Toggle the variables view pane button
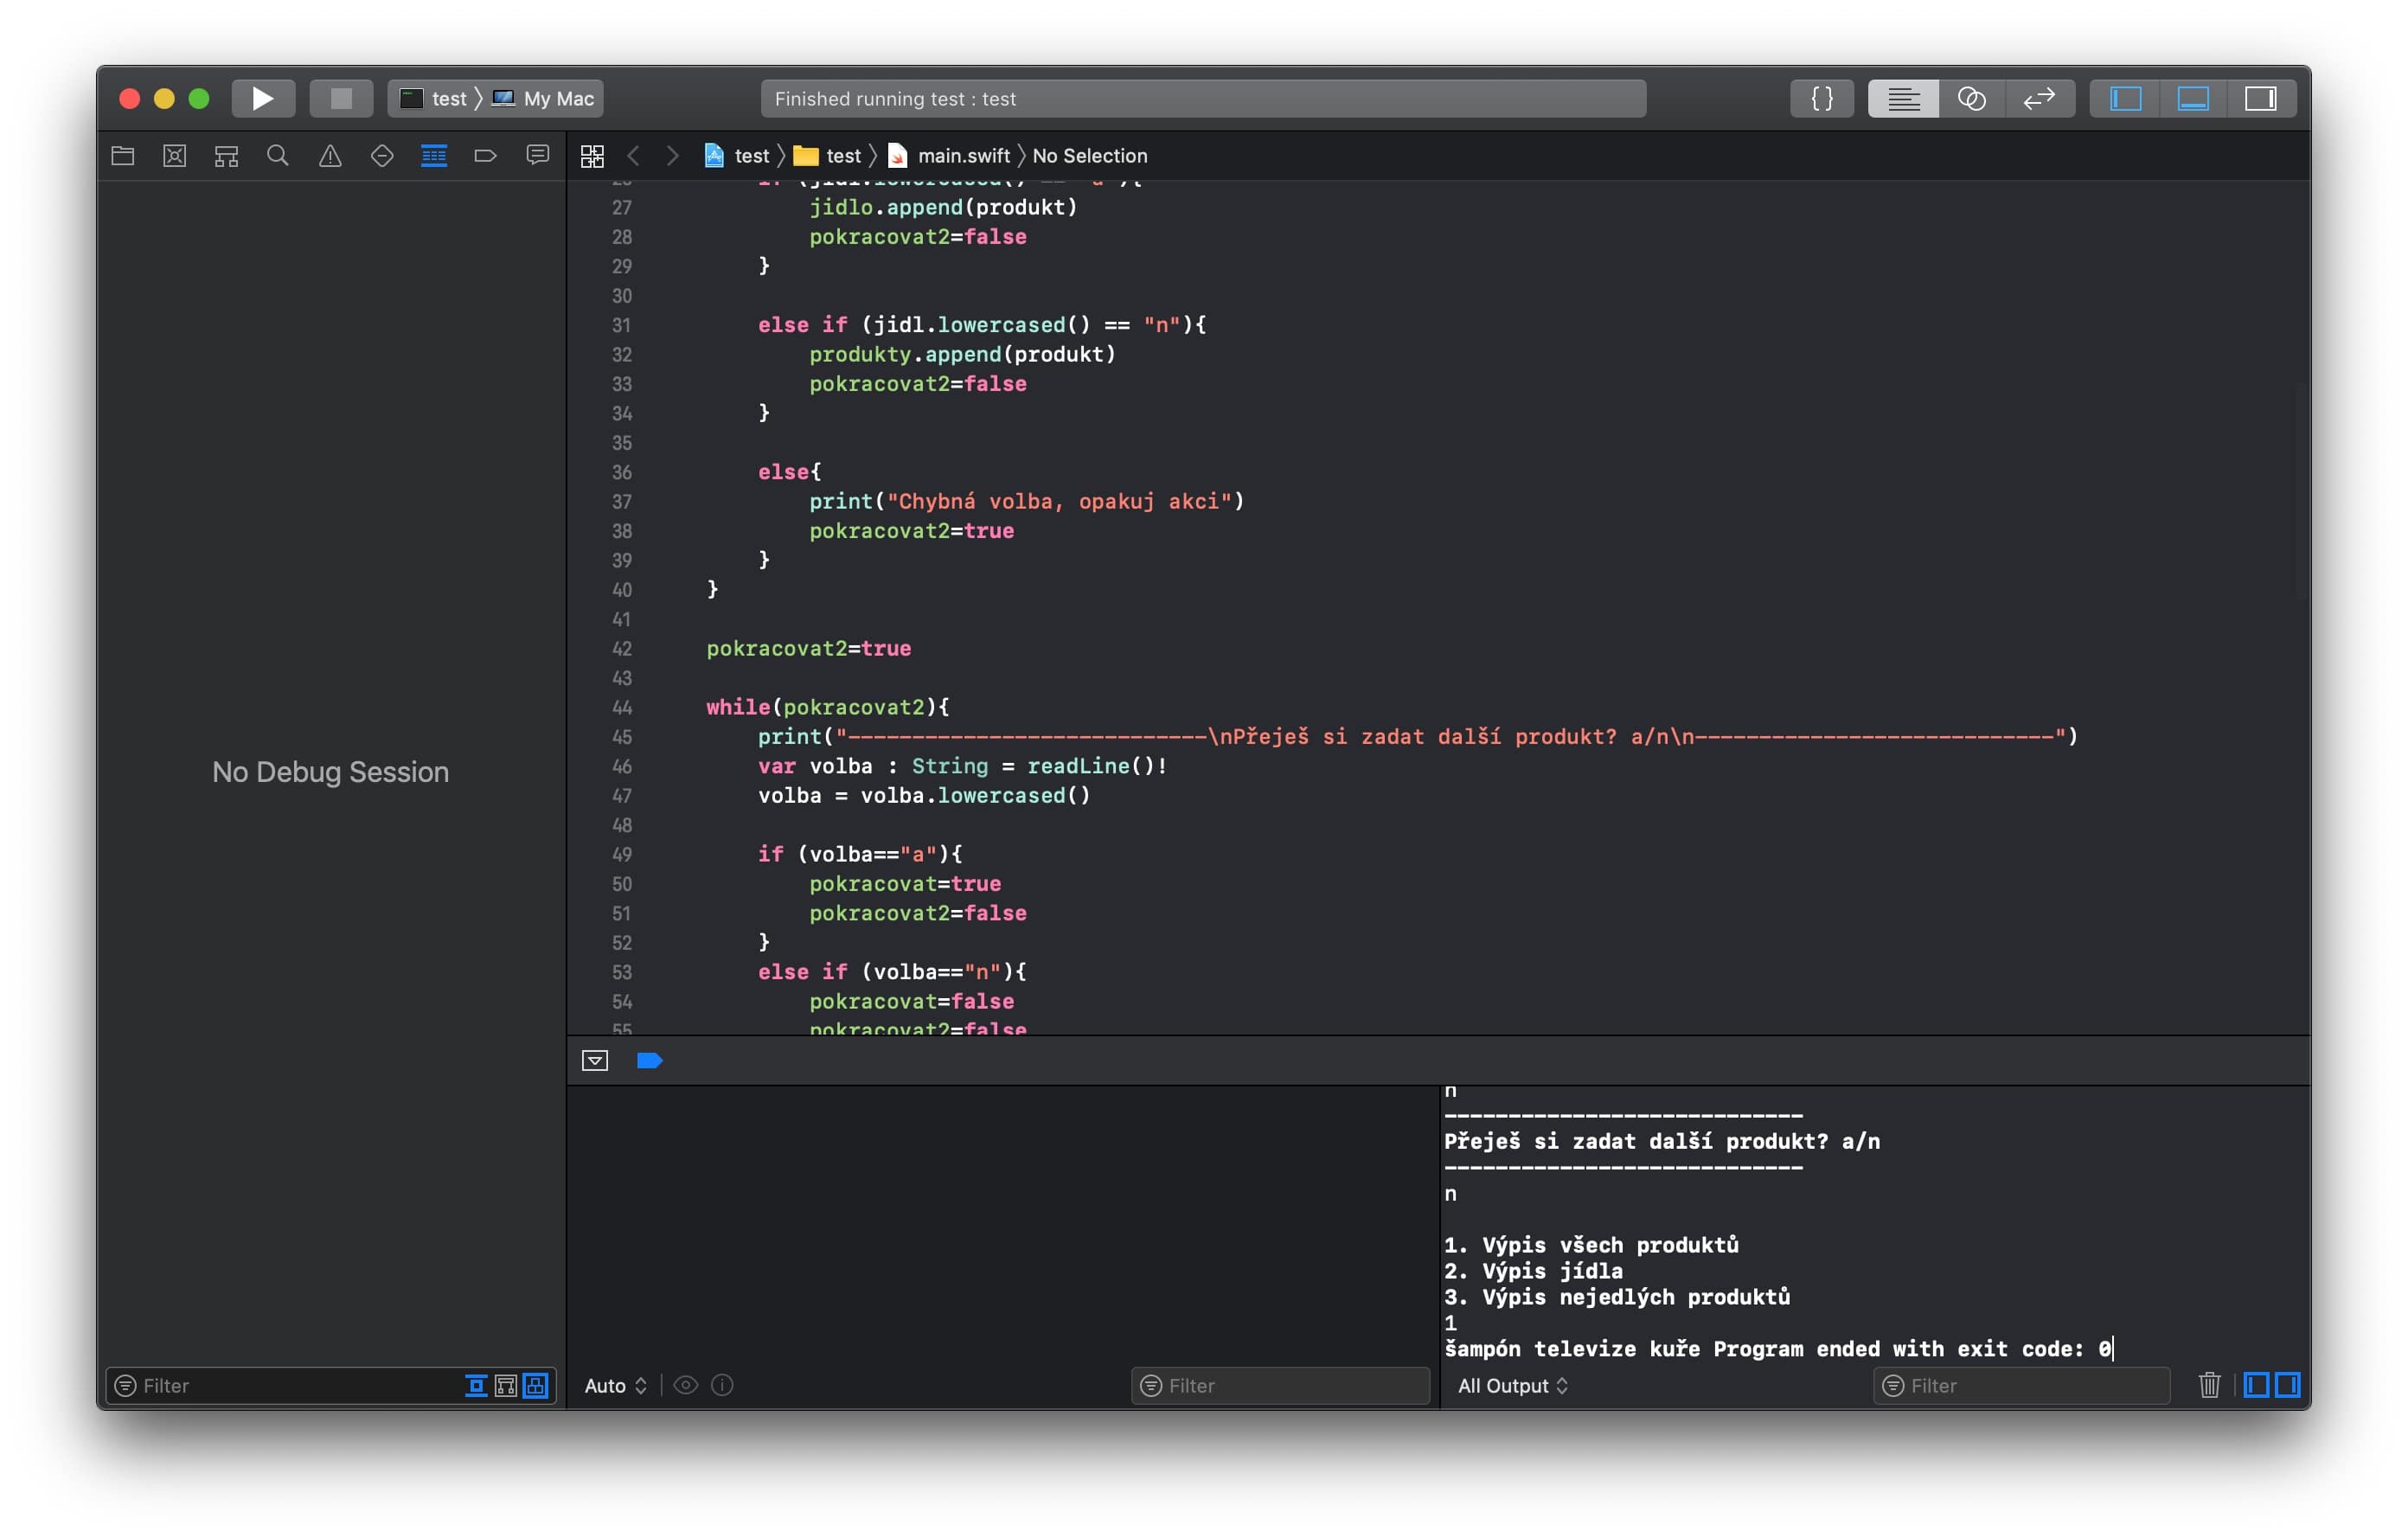 point(2256,1385)
